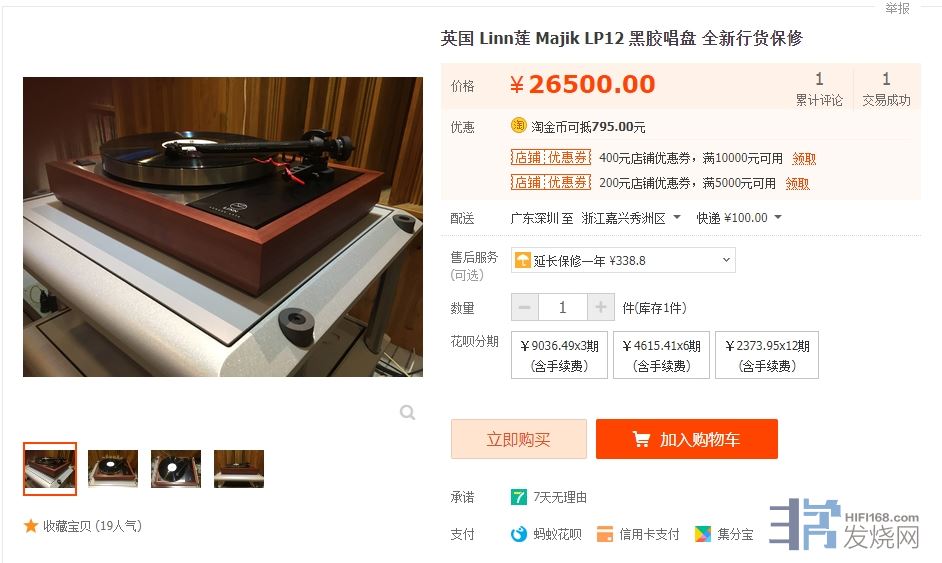Open the extended warranty dropdown
This screenshot has width=942, height=563.
point(623,260)
